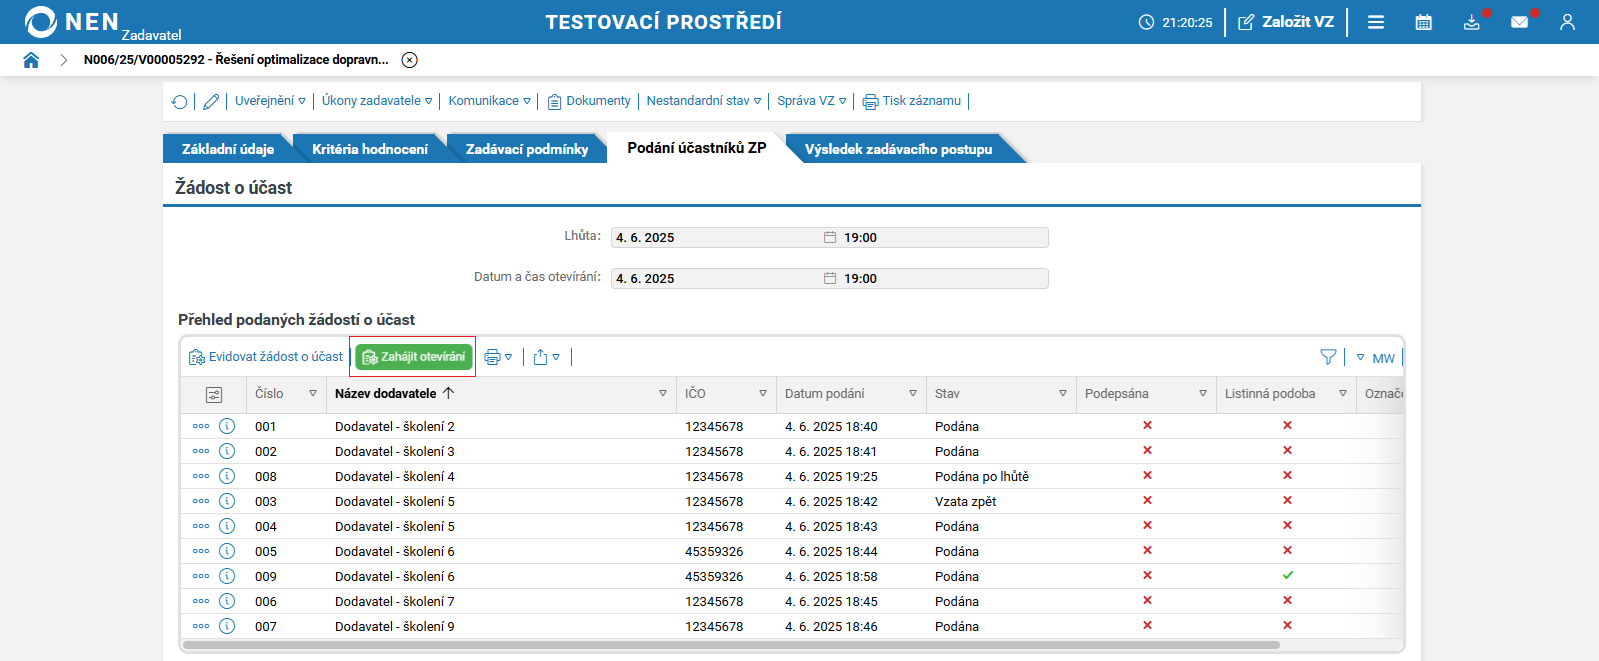
Task: Click the Lhůta date field
Action: pos(830,237)
